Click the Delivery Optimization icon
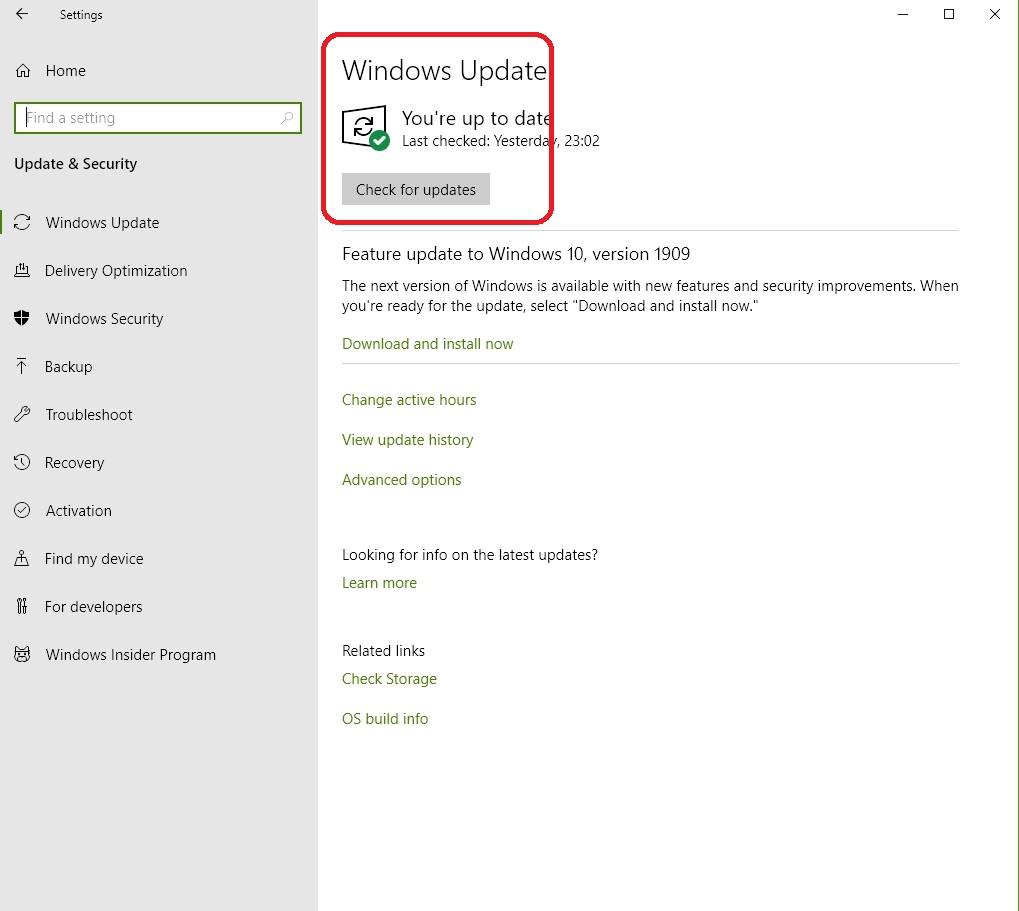The image size is (1019, 911). pyautogui.click(x=22, y=271)
